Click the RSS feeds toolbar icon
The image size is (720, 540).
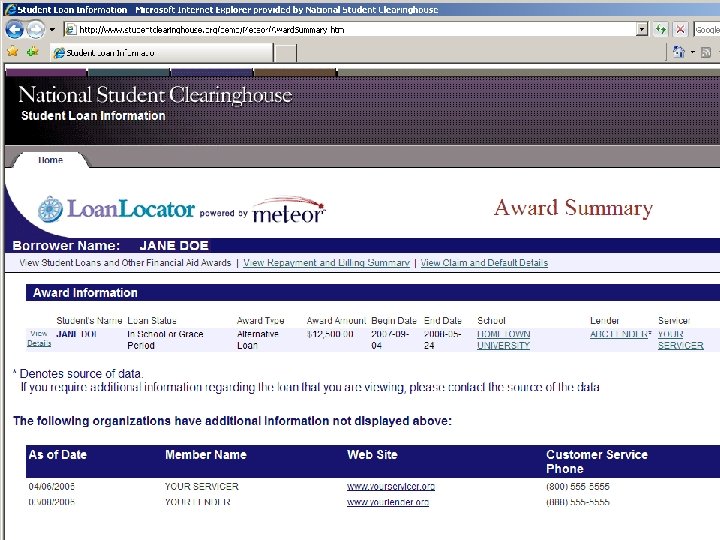pyautogui.click(x=706, y=52)
